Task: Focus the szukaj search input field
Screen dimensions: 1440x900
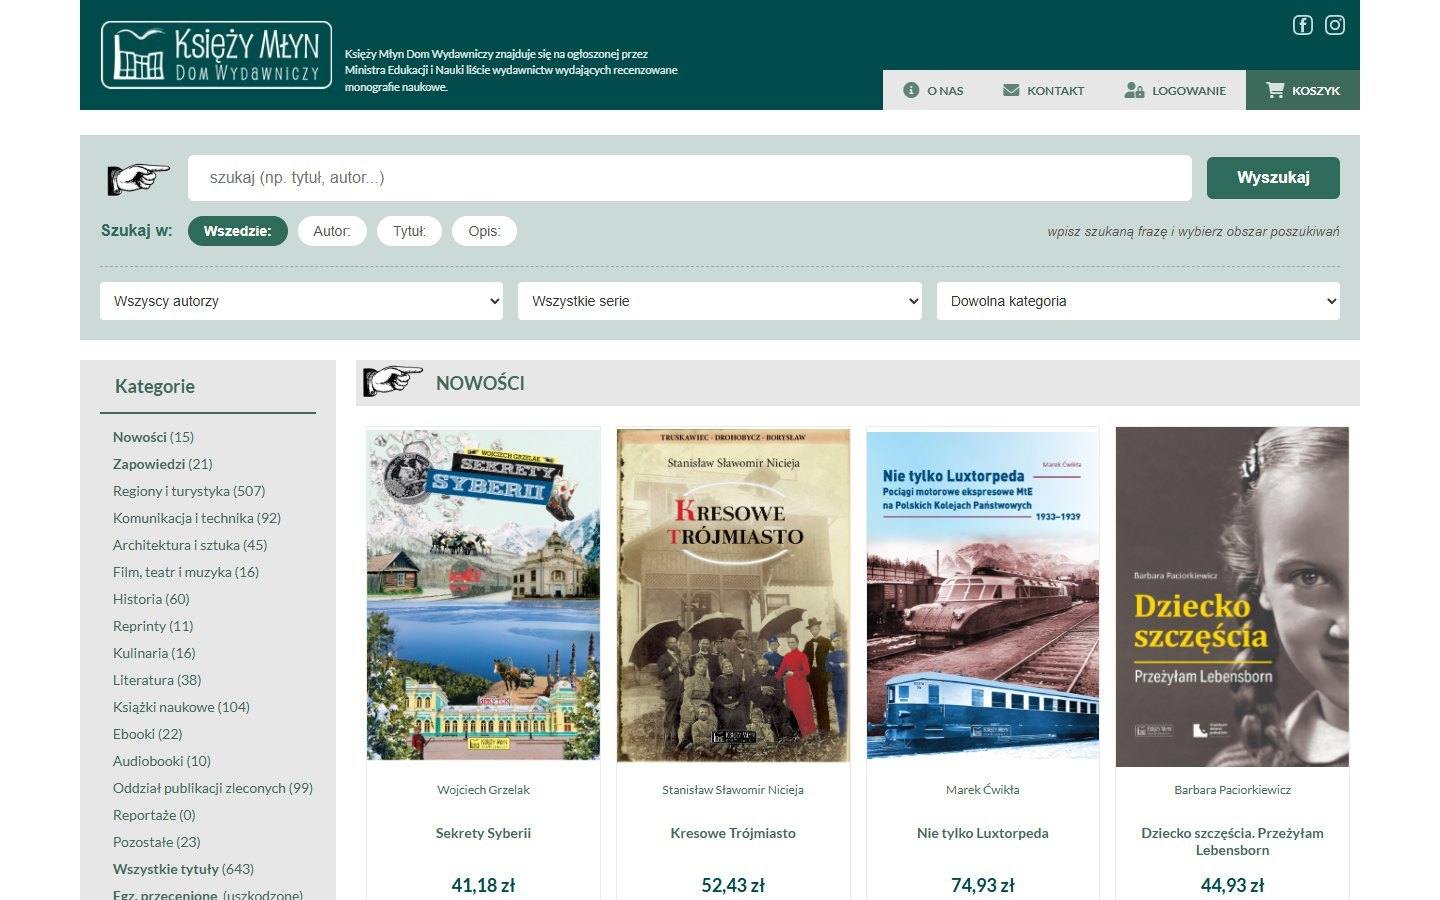Action: coord(690,178)
